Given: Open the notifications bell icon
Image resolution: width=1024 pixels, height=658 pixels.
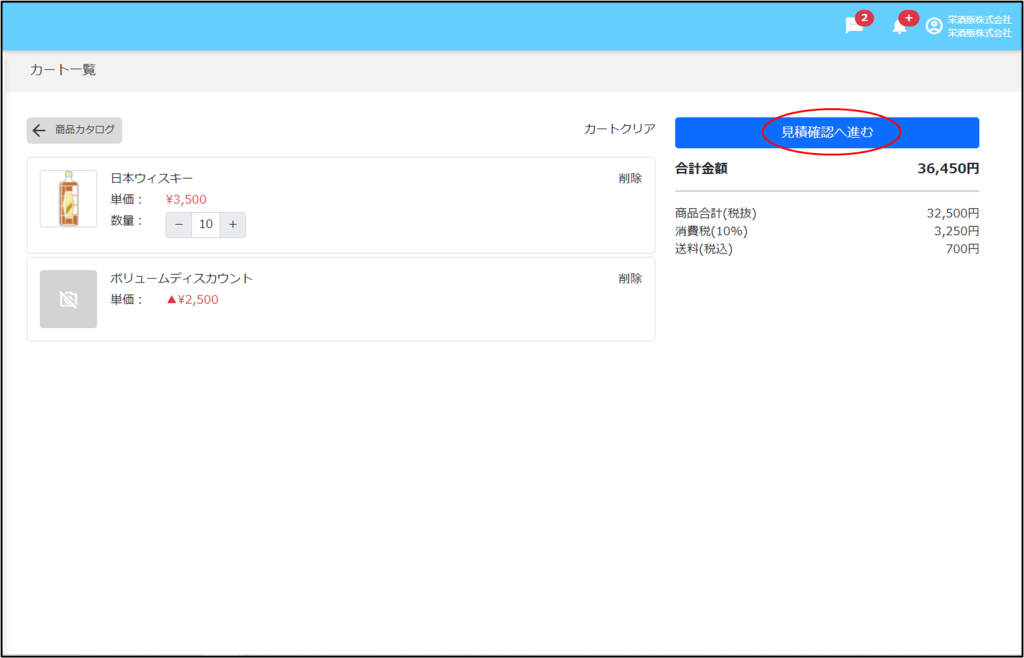Looking at the screenshot, I should pos(899,27).
